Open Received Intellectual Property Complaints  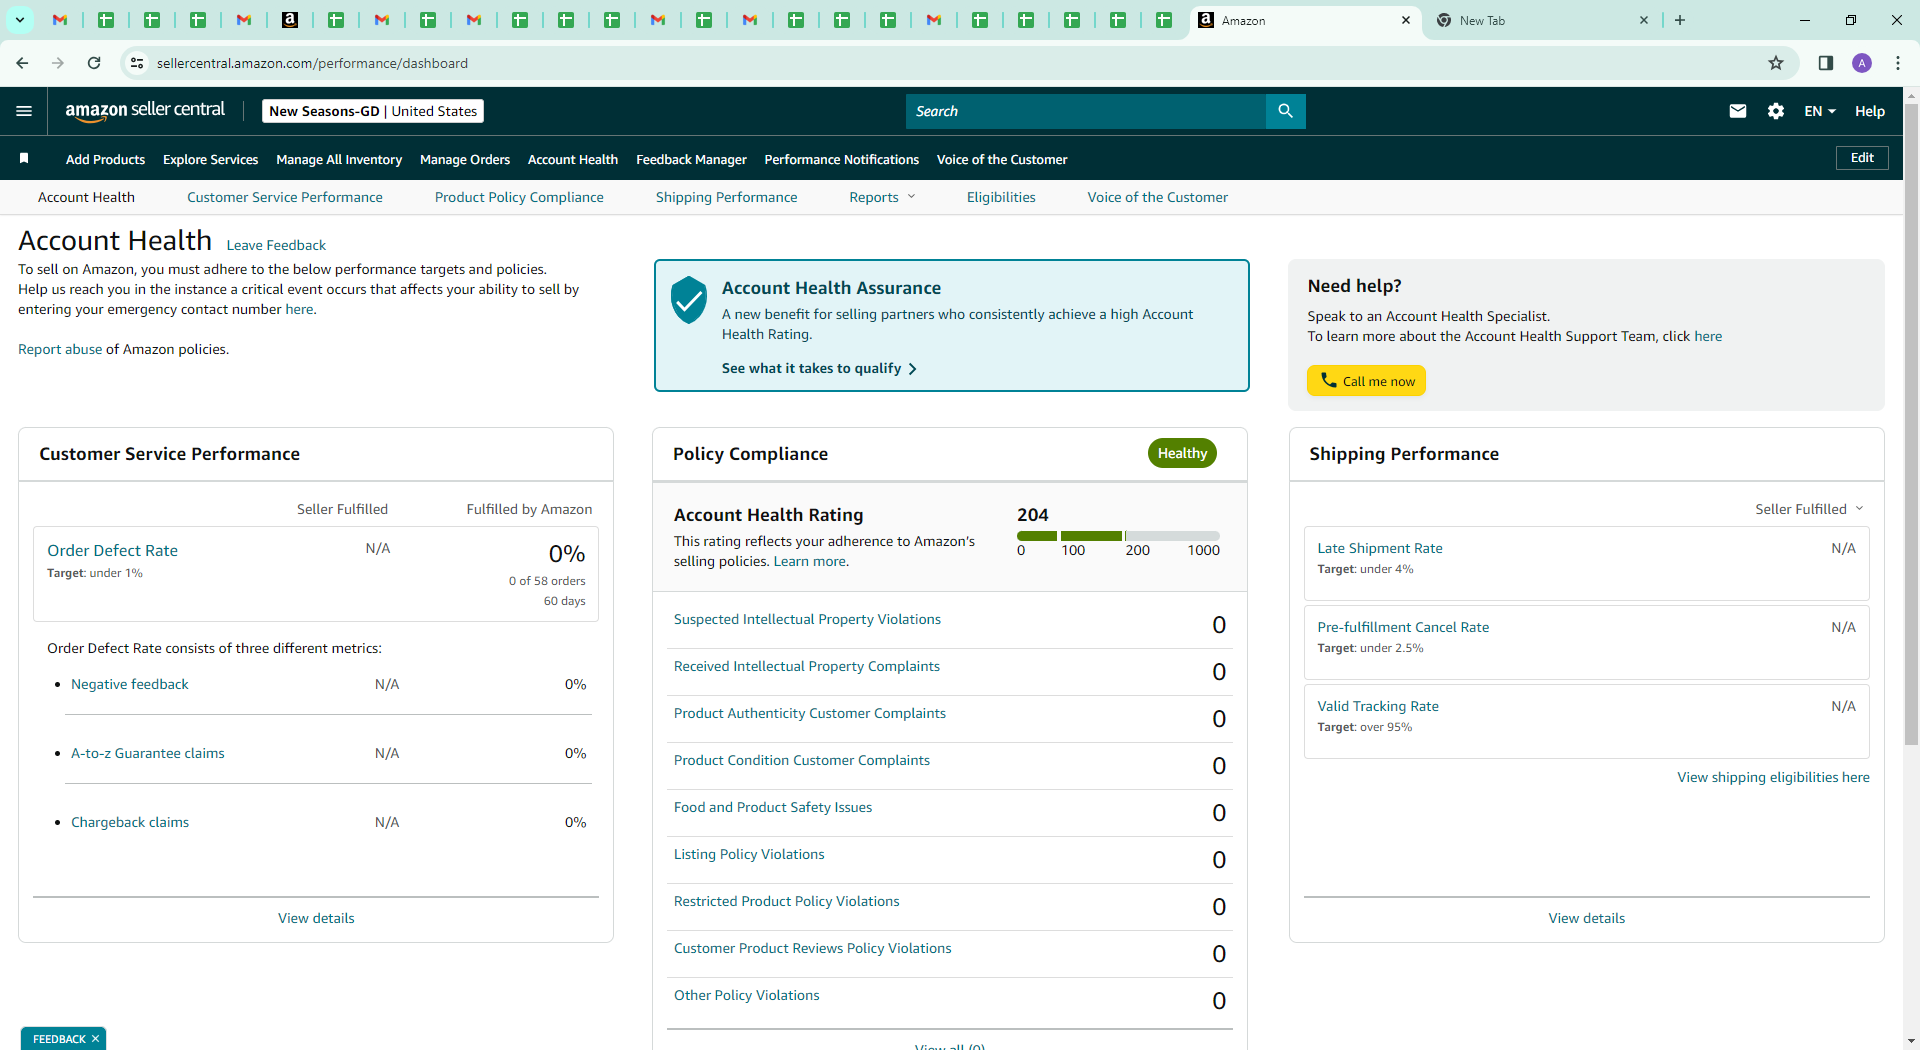click(807, 666)
